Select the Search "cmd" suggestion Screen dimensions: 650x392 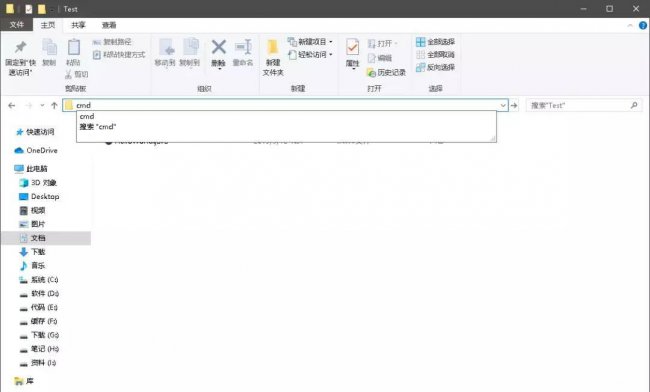pyautogui.click(x=286, y=127)
